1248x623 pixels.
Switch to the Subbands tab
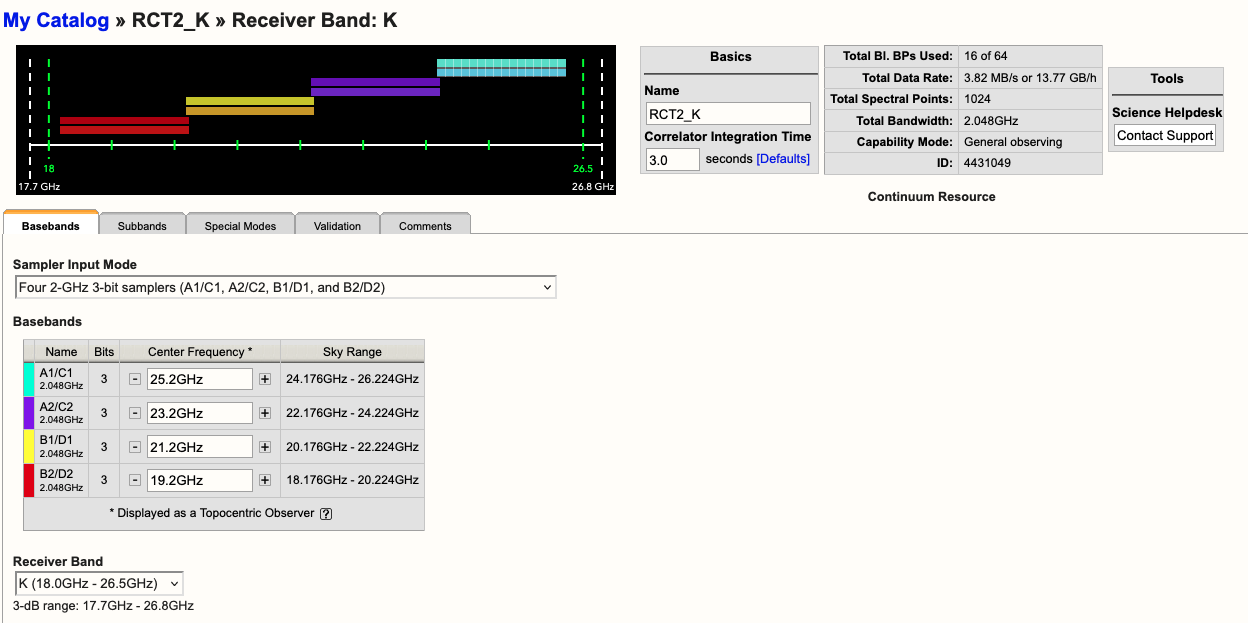click(141, 227)
